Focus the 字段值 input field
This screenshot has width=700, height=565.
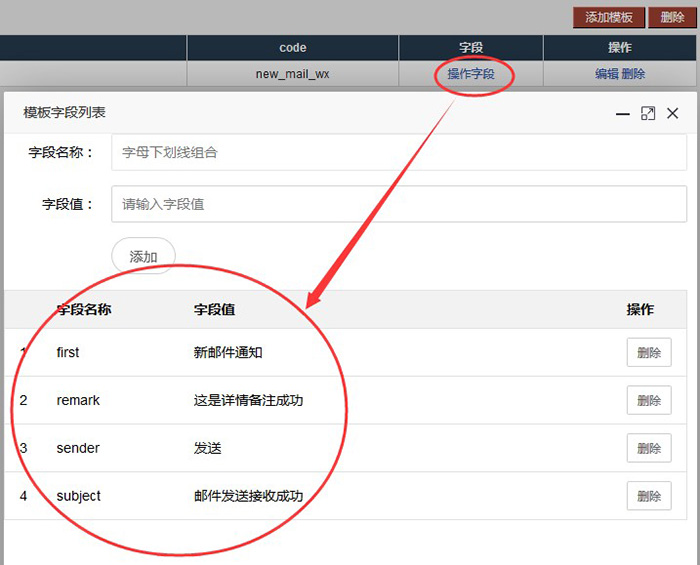(399, 204)
